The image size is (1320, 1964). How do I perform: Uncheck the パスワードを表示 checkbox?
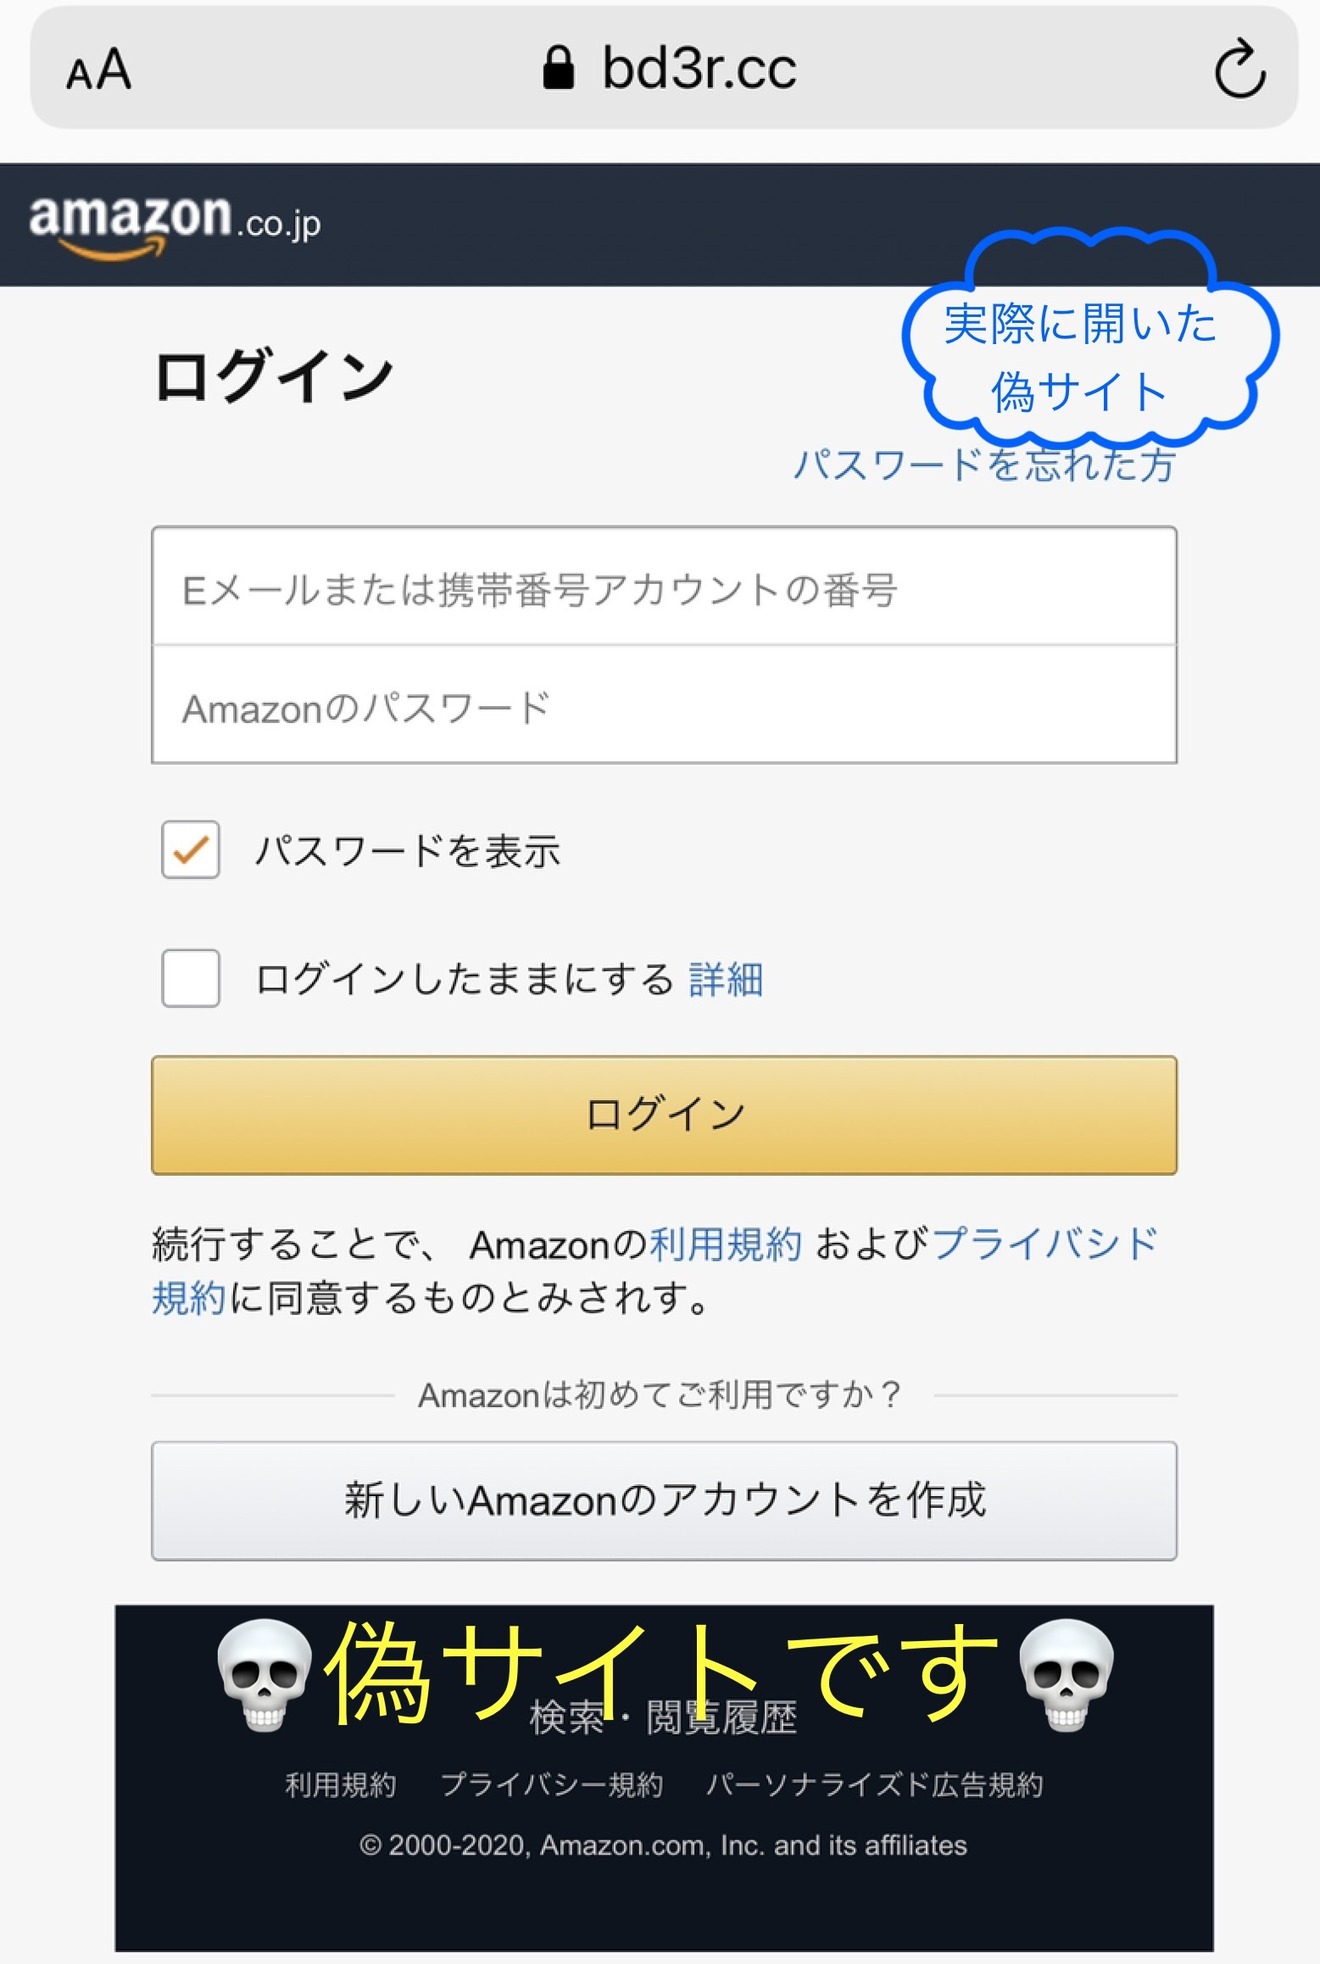[x=191, y=850]
